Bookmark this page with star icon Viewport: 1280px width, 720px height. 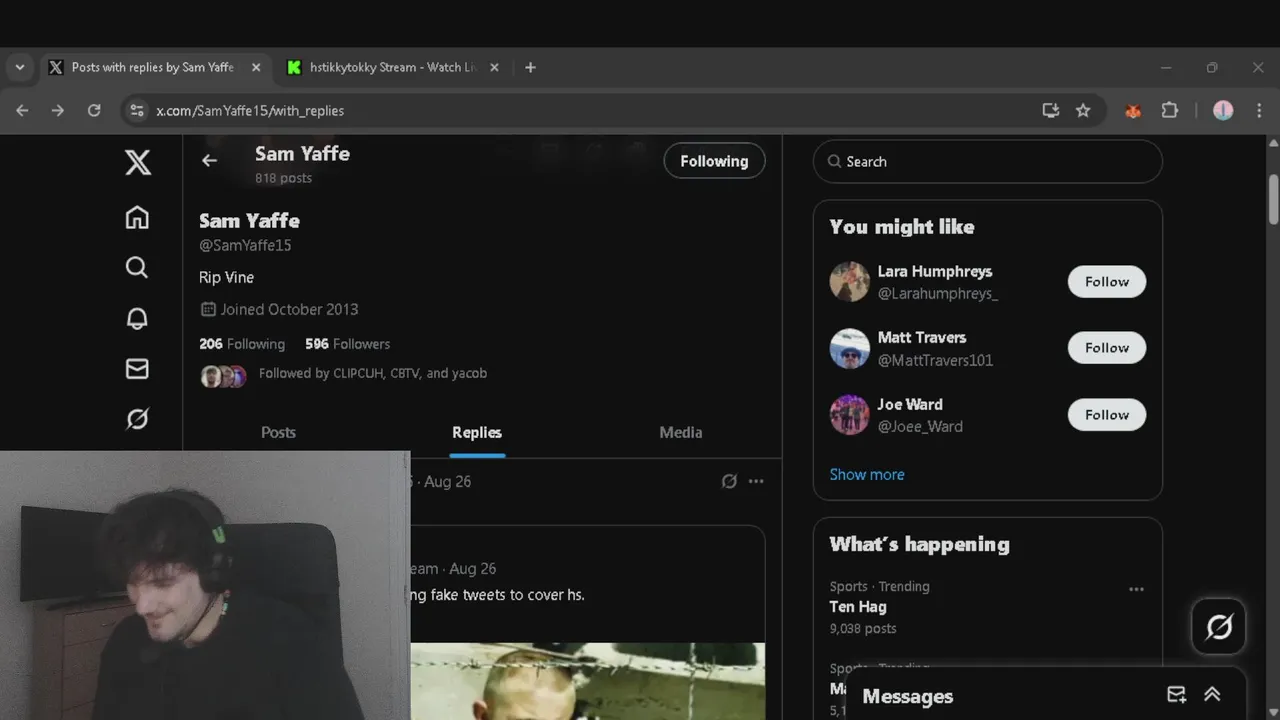click(1083, 111)
